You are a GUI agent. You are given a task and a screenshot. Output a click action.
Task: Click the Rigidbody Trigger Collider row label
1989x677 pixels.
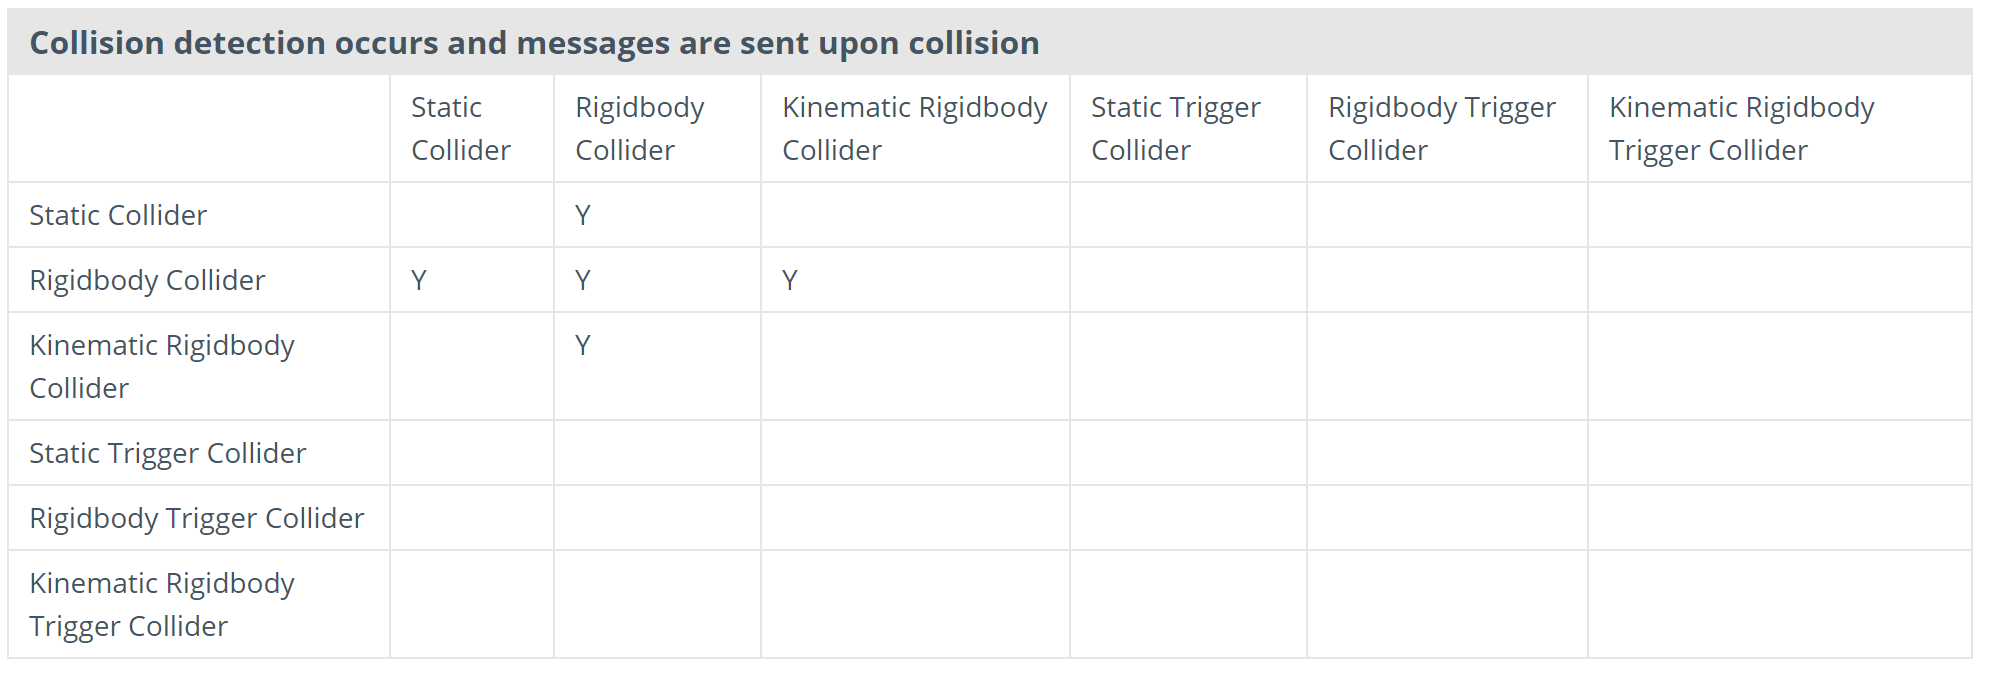[x=196, y=518]
